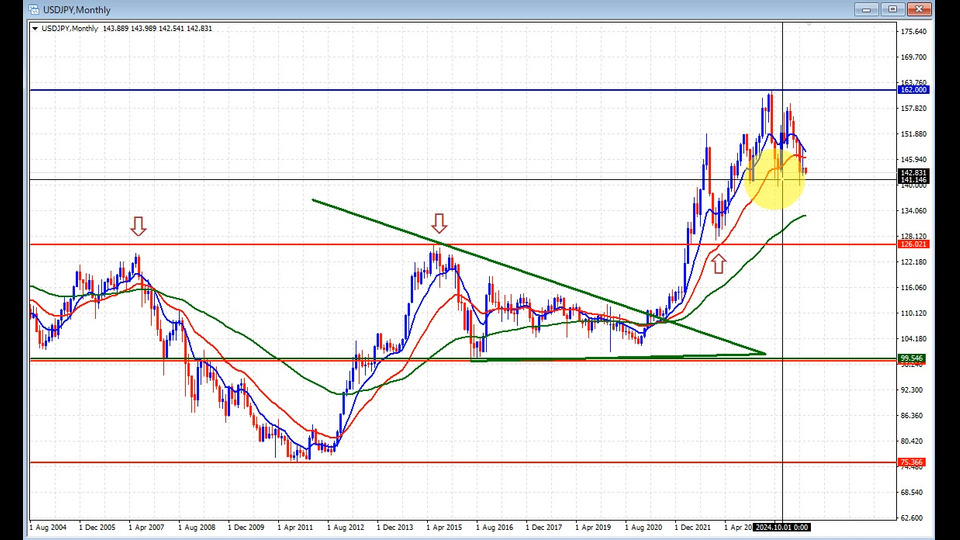Select the down arrow object above the 2015 peak
Screen dimensions: 960x540
click(439, 223)
